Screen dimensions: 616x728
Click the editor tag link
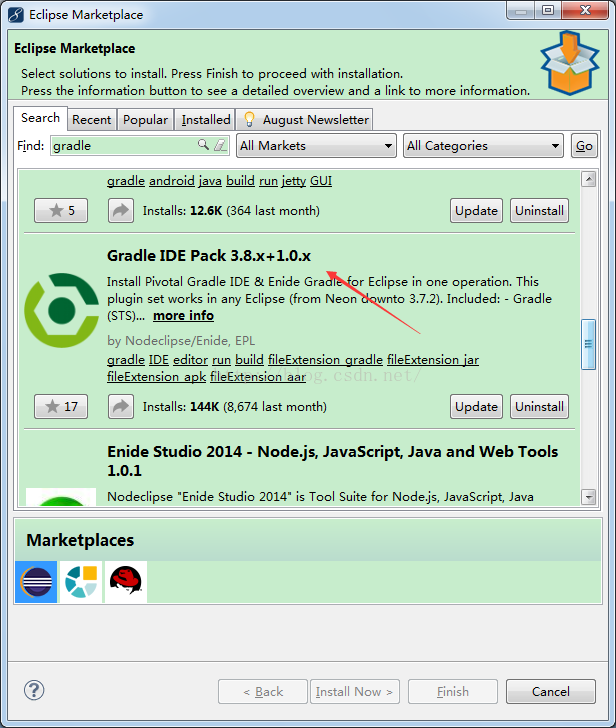tap(190, 360)
